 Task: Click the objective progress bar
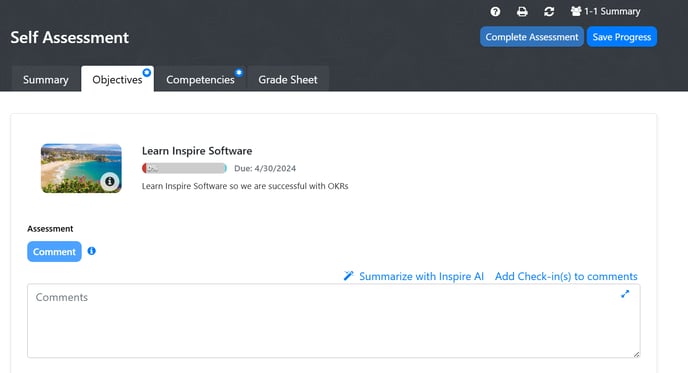click(184, 168)
